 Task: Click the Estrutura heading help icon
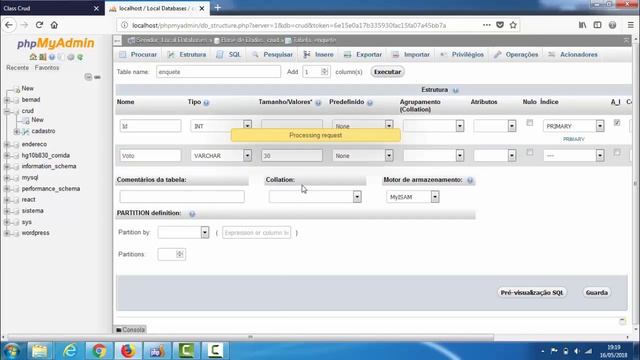pyautogui.click(x=456, y=90)
